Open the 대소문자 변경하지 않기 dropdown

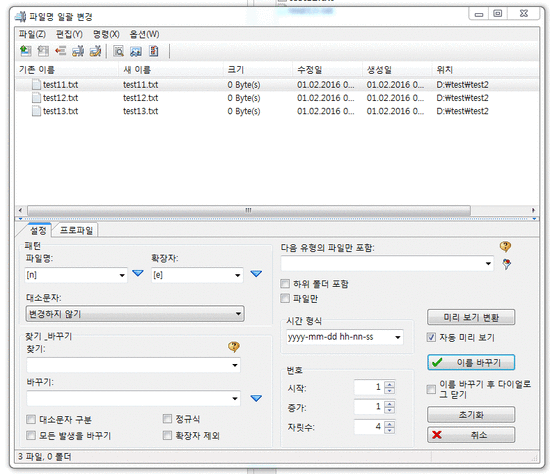(x=135, y=313)
